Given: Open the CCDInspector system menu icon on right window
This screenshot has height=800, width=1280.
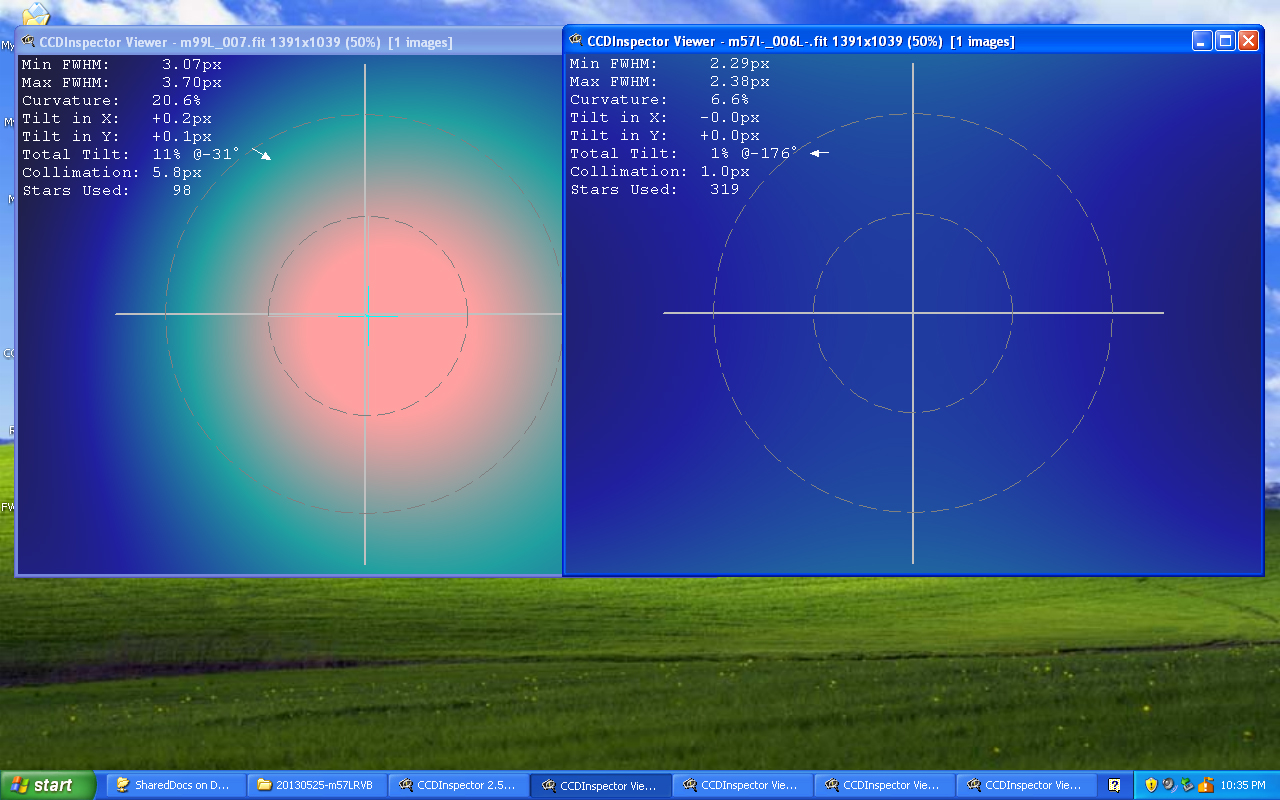Looking at the screenshot, I should pyautogui.click(x=575, y=41).
